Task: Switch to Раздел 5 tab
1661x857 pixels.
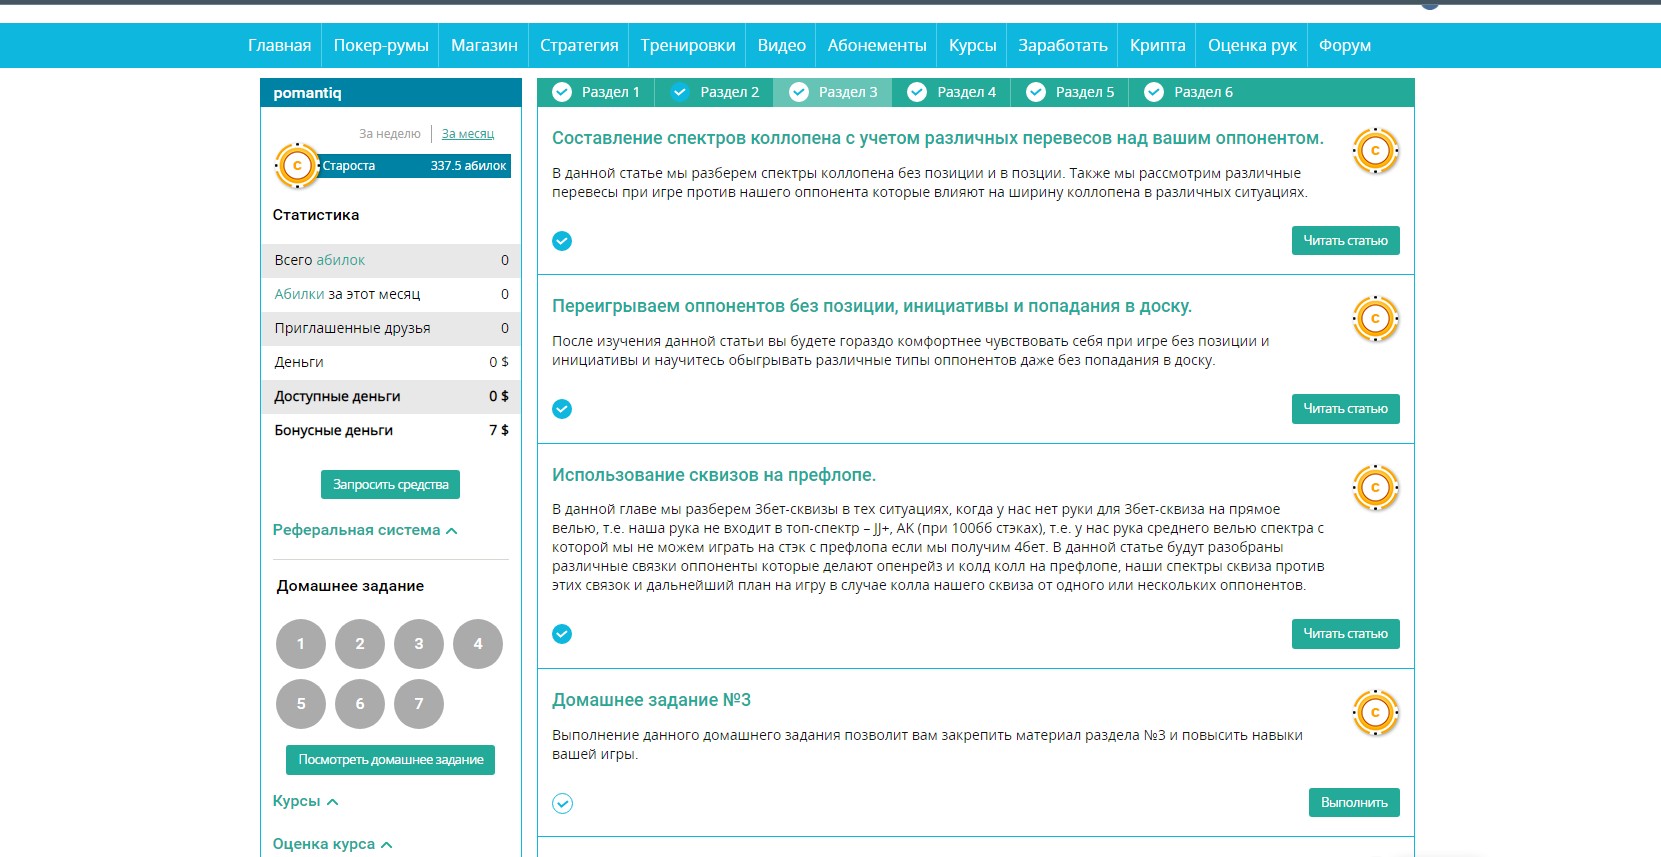Action: (1070, 92)
